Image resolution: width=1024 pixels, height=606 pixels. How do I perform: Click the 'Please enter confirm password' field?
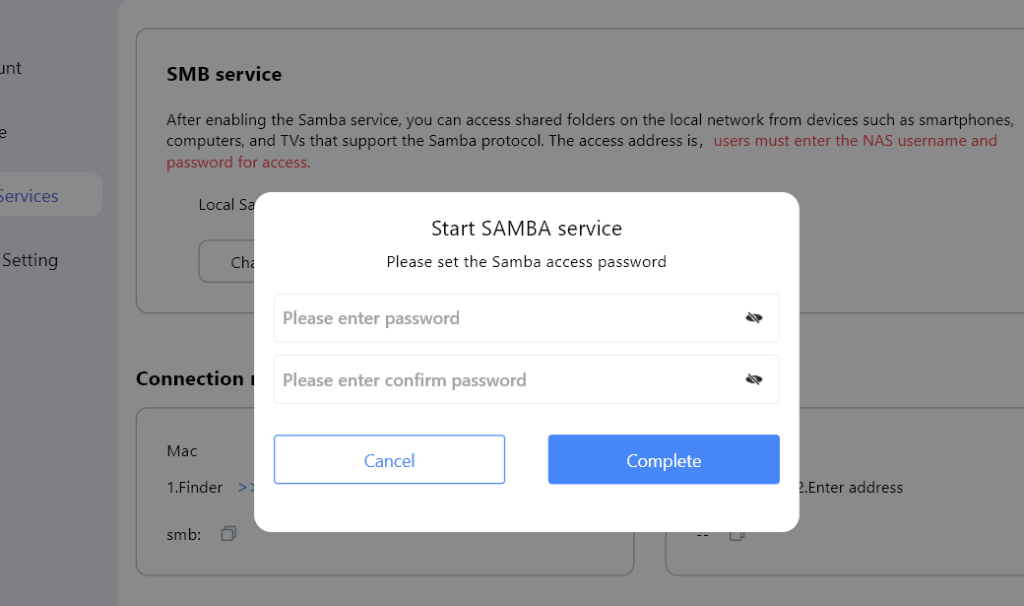[x=505, y=380]
